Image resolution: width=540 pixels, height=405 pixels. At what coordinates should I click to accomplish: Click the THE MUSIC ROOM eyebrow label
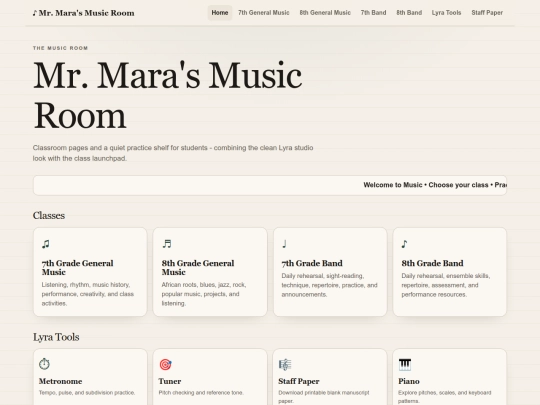60,48
